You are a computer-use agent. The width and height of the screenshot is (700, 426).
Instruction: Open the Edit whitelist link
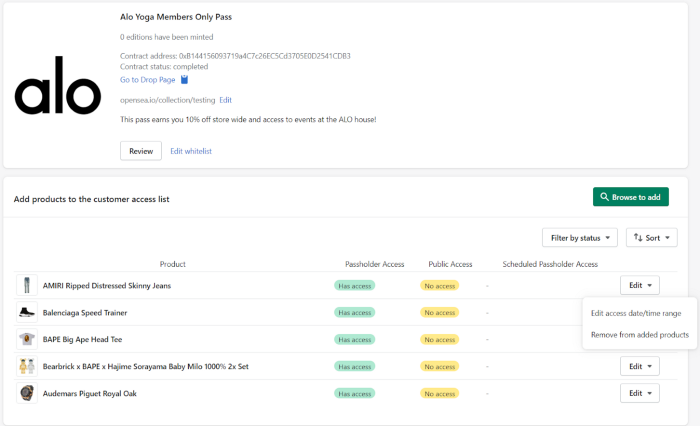click(x=191, y=151)
